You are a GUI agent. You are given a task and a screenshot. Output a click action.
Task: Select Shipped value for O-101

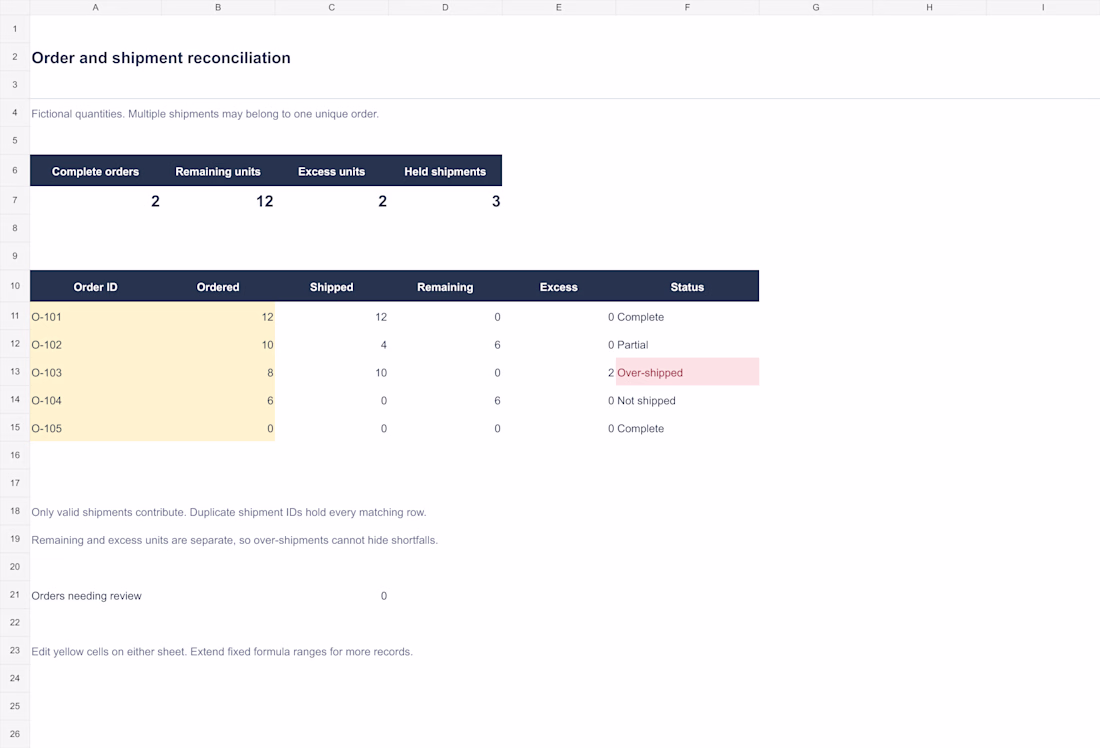332,316
